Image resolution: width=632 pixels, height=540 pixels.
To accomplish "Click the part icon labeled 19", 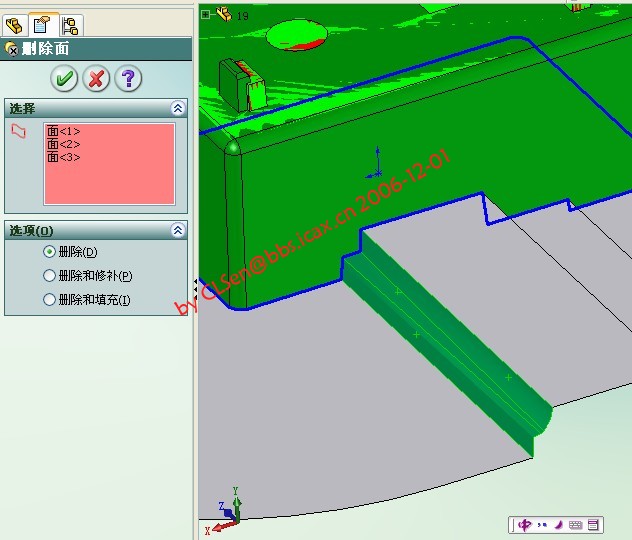I will pyautogui.click(x=225, y=14).
